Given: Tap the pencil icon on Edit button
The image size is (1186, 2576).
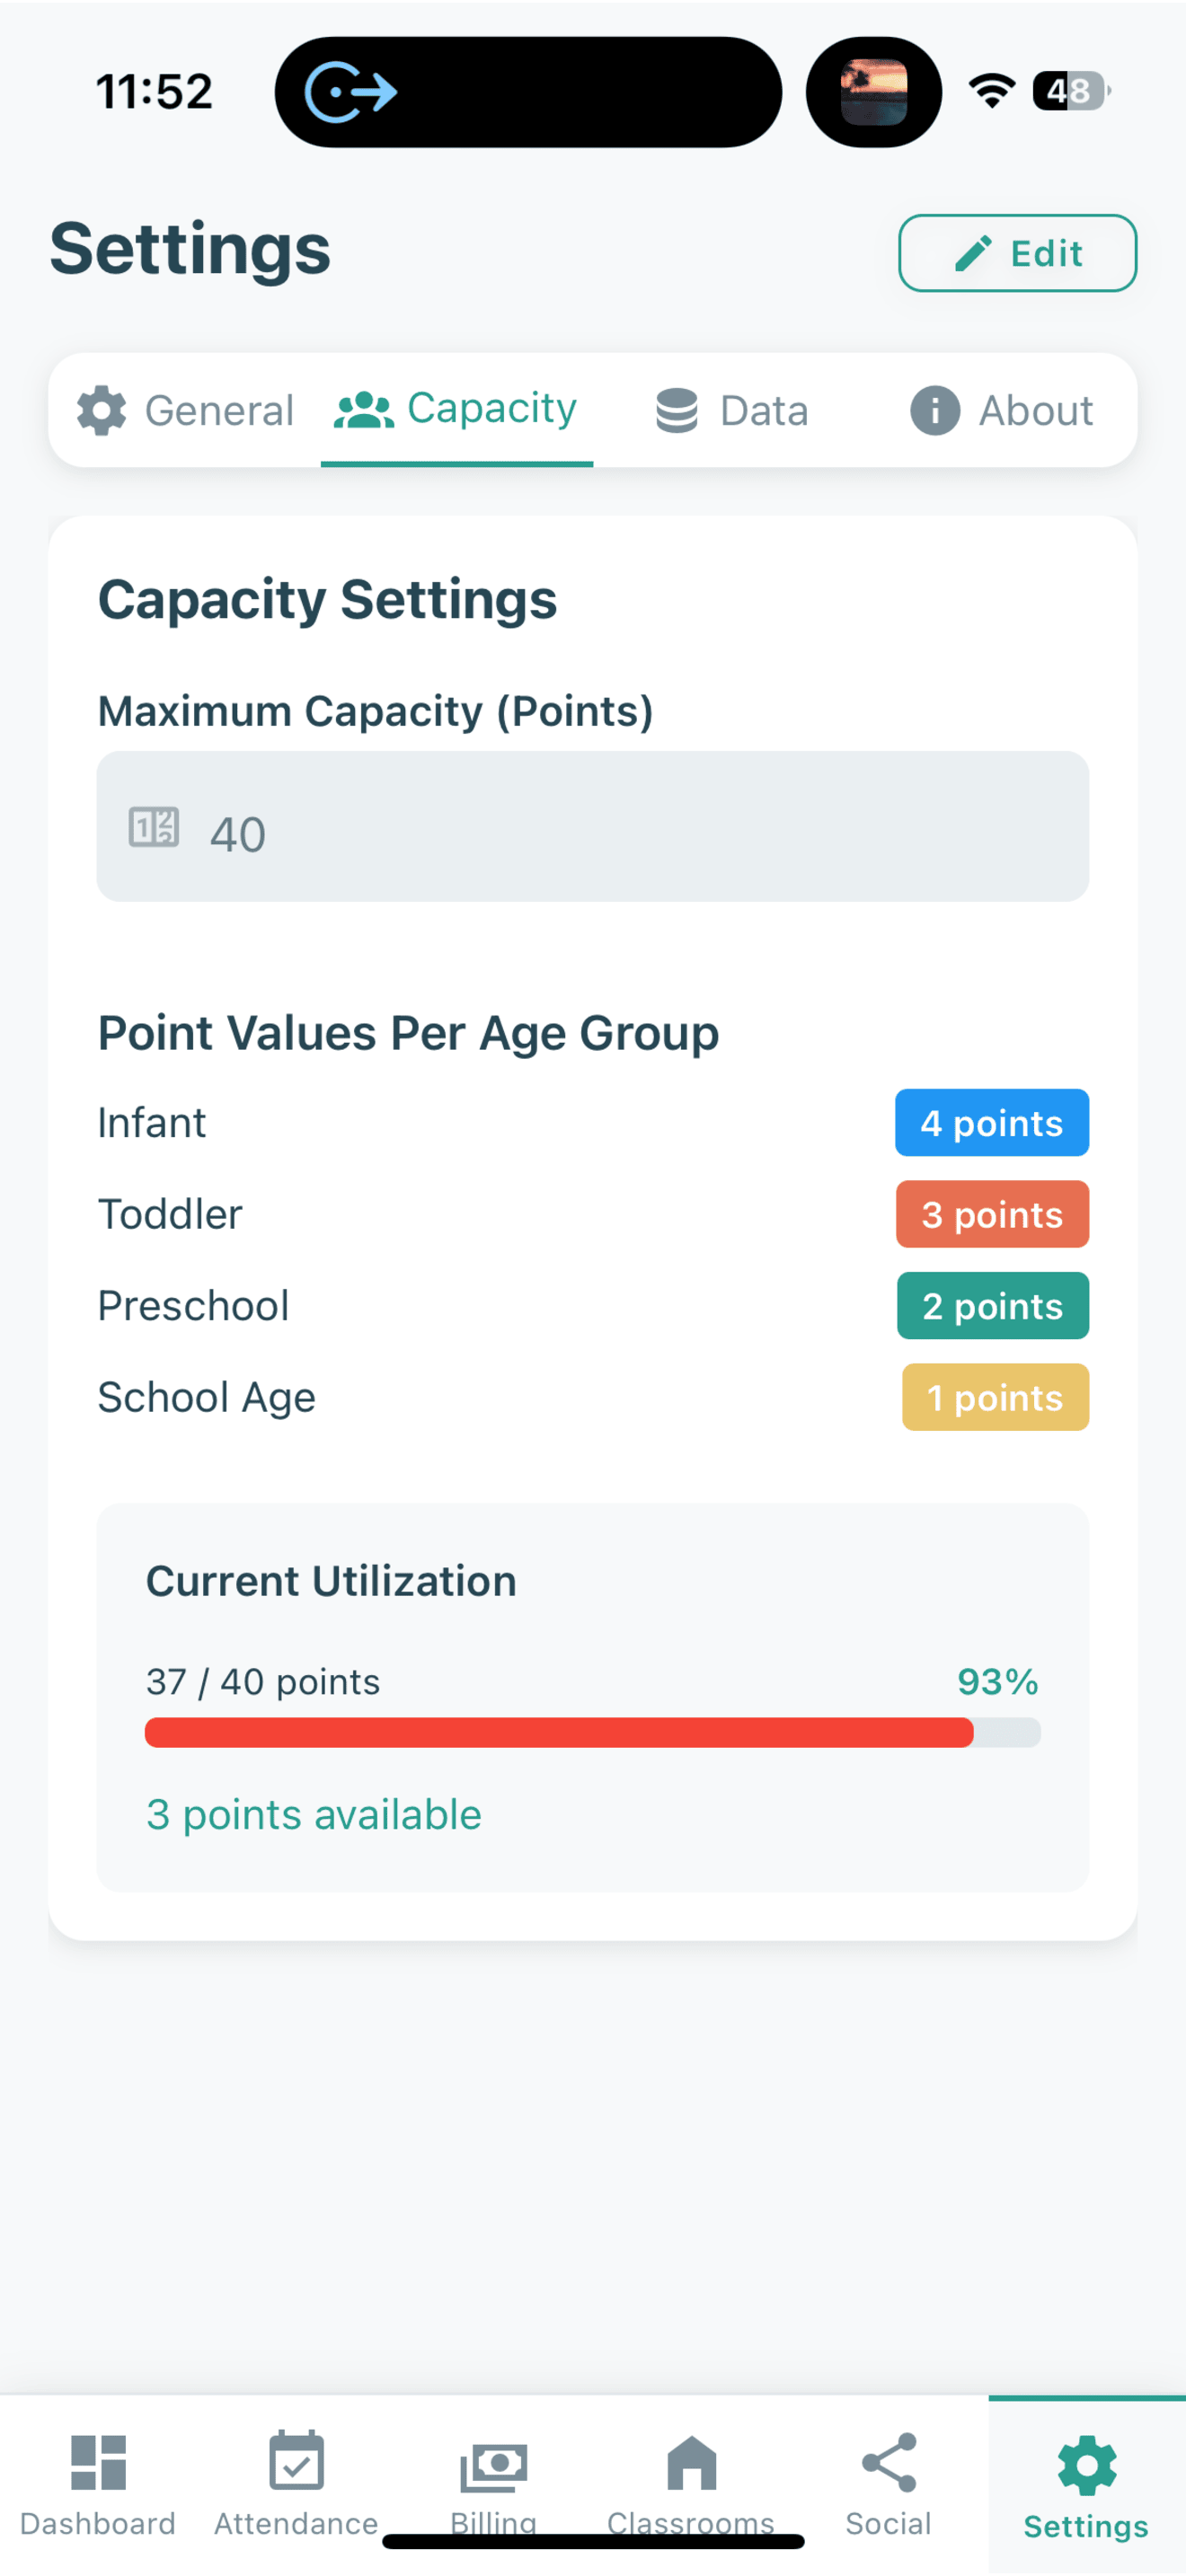Looking at the screenshot, I should (x=973, y=253).
